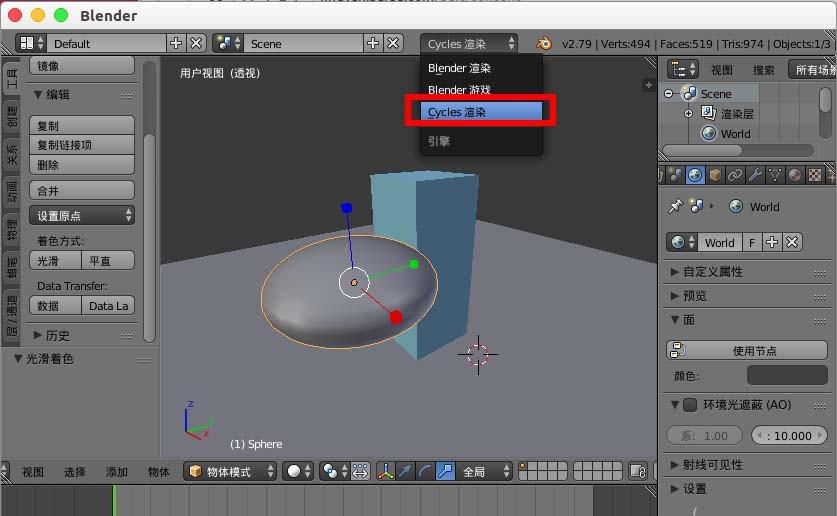Select the World properties tab icon

pos(695,175)
